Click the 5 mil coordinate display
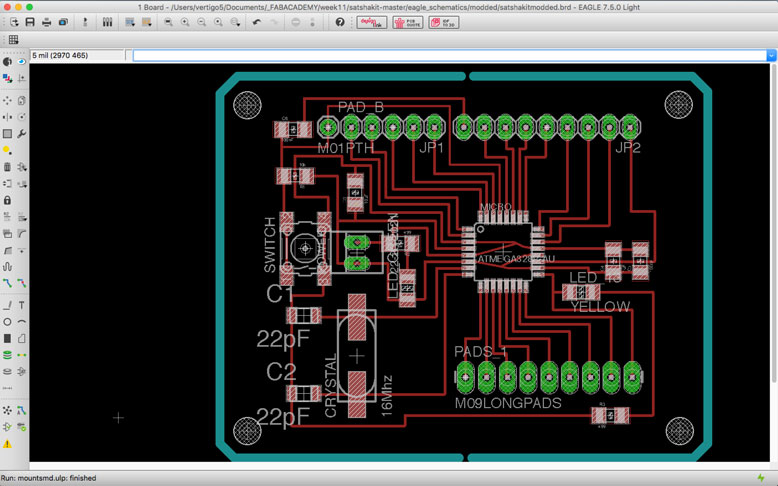This screenshot has height=486, width=778. 78,56
